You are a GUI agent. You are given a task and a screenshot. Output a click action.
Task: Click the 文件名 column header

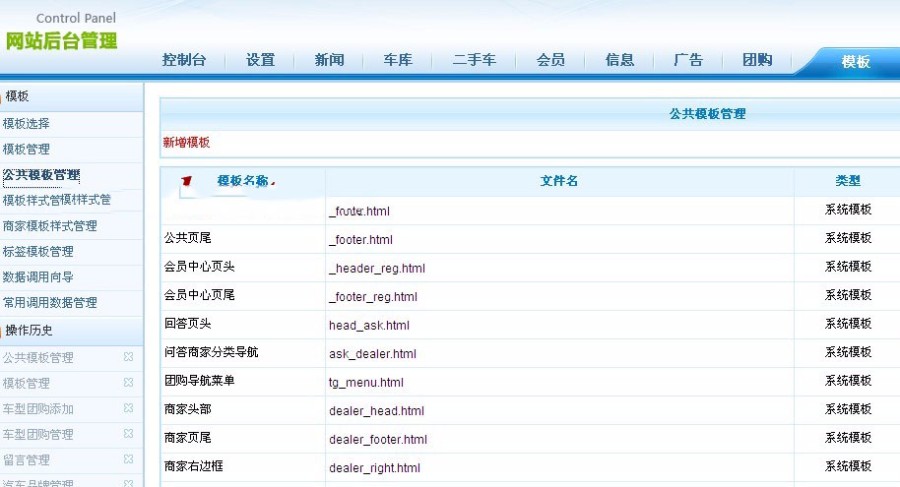pyautogui.click(x=558, y=181)
